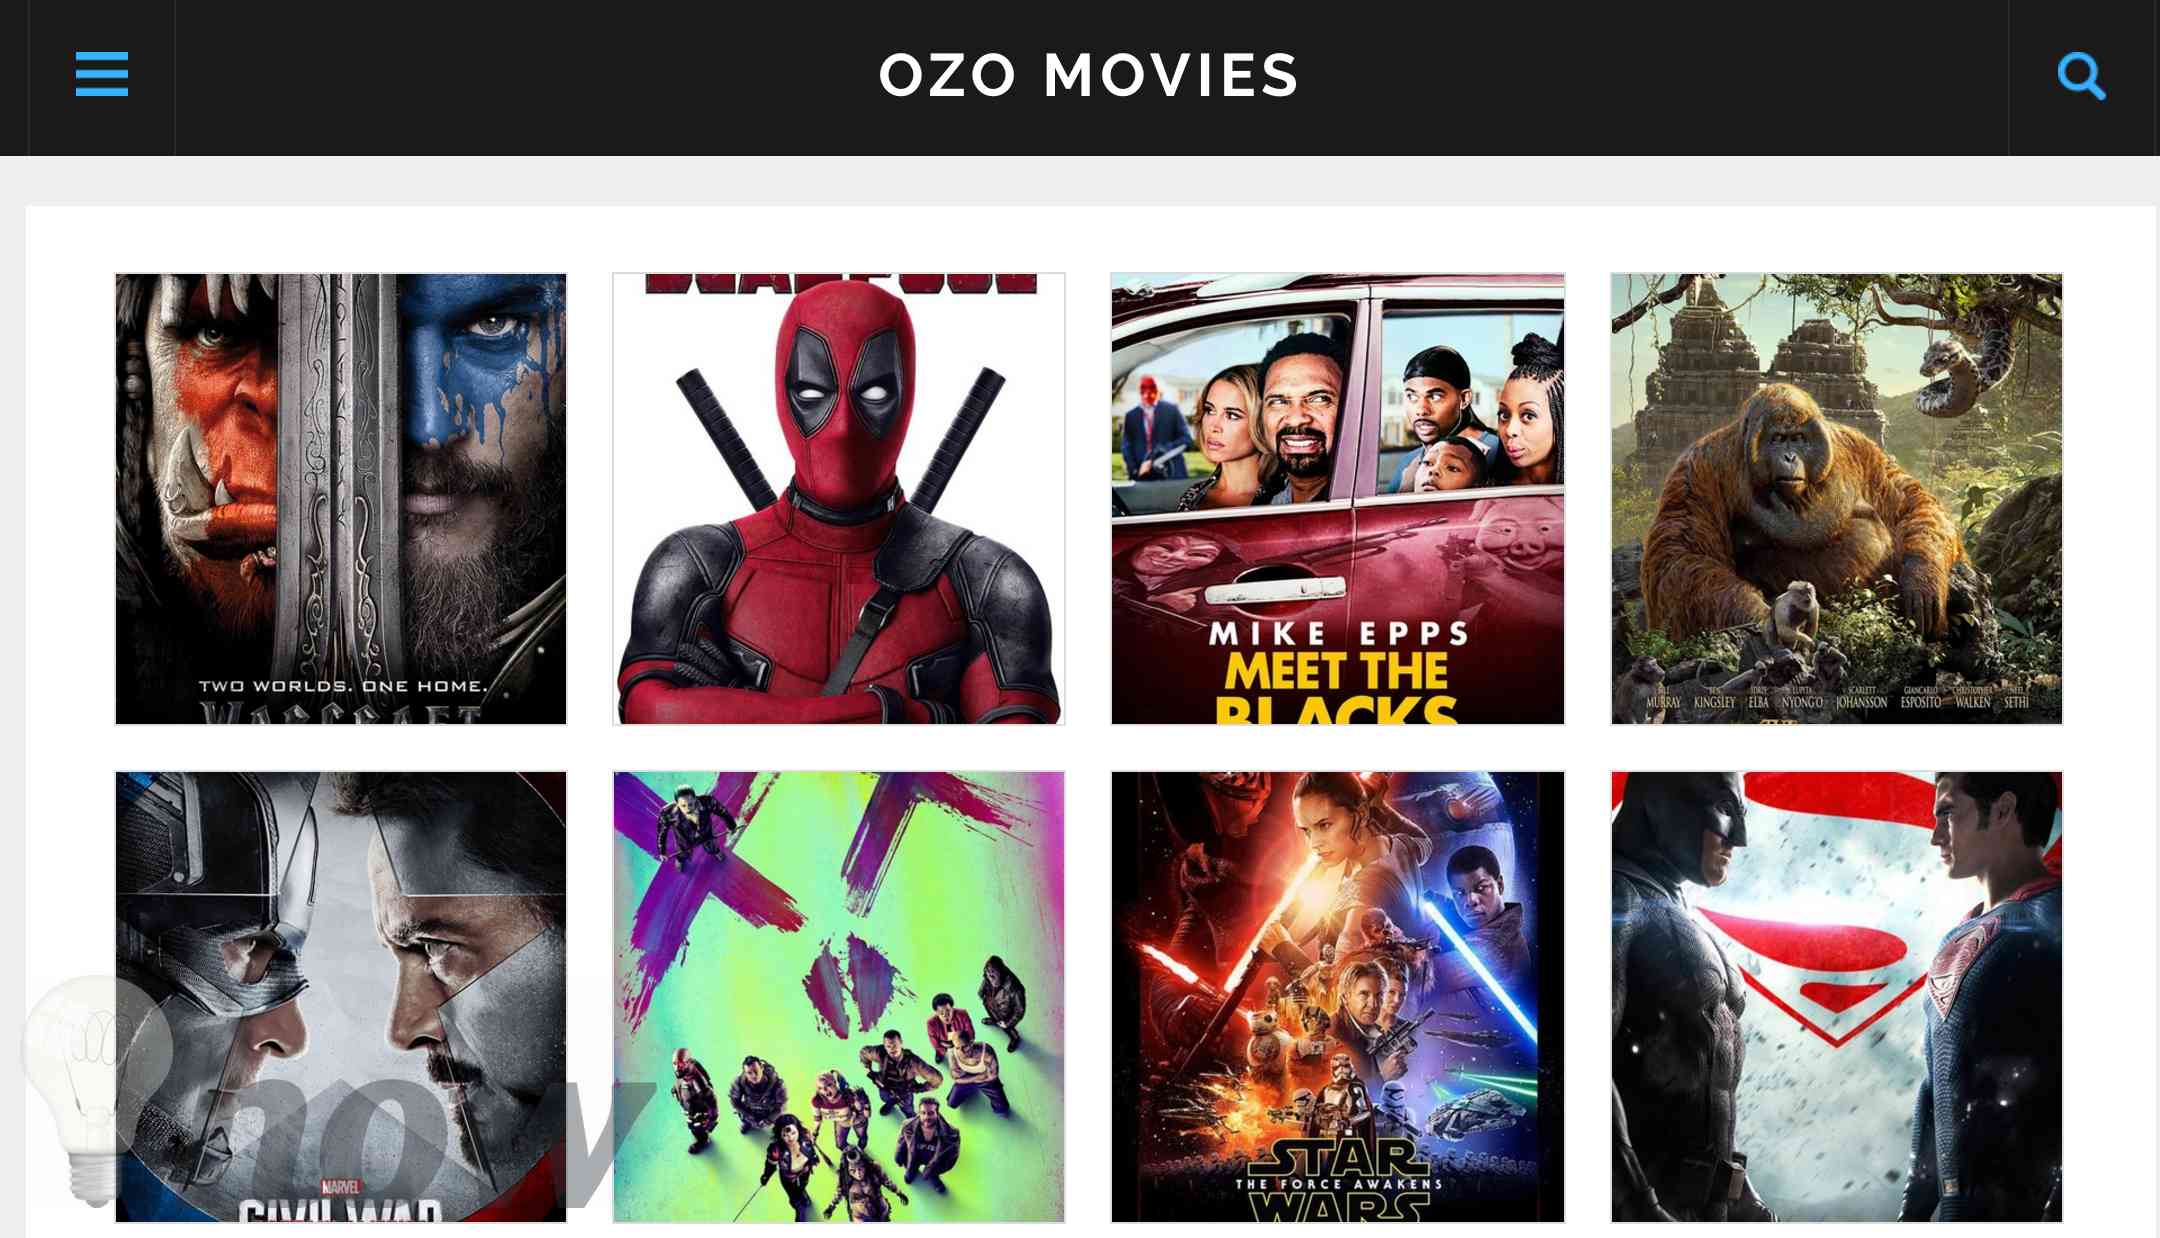Click the cast names on Jungle Book poster
Screen dimensions: 2160x1238
pyautogui.click(x=1837, y=698)
